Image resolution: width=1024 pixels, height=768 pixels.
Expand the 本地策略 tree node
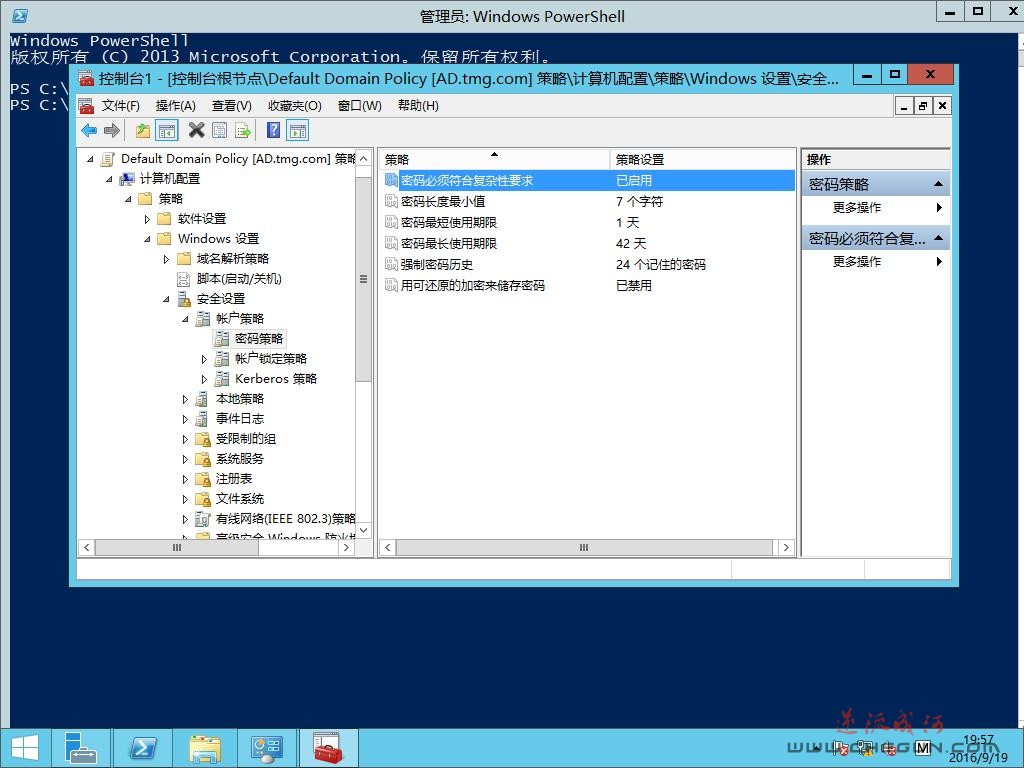tap(185, 399)
